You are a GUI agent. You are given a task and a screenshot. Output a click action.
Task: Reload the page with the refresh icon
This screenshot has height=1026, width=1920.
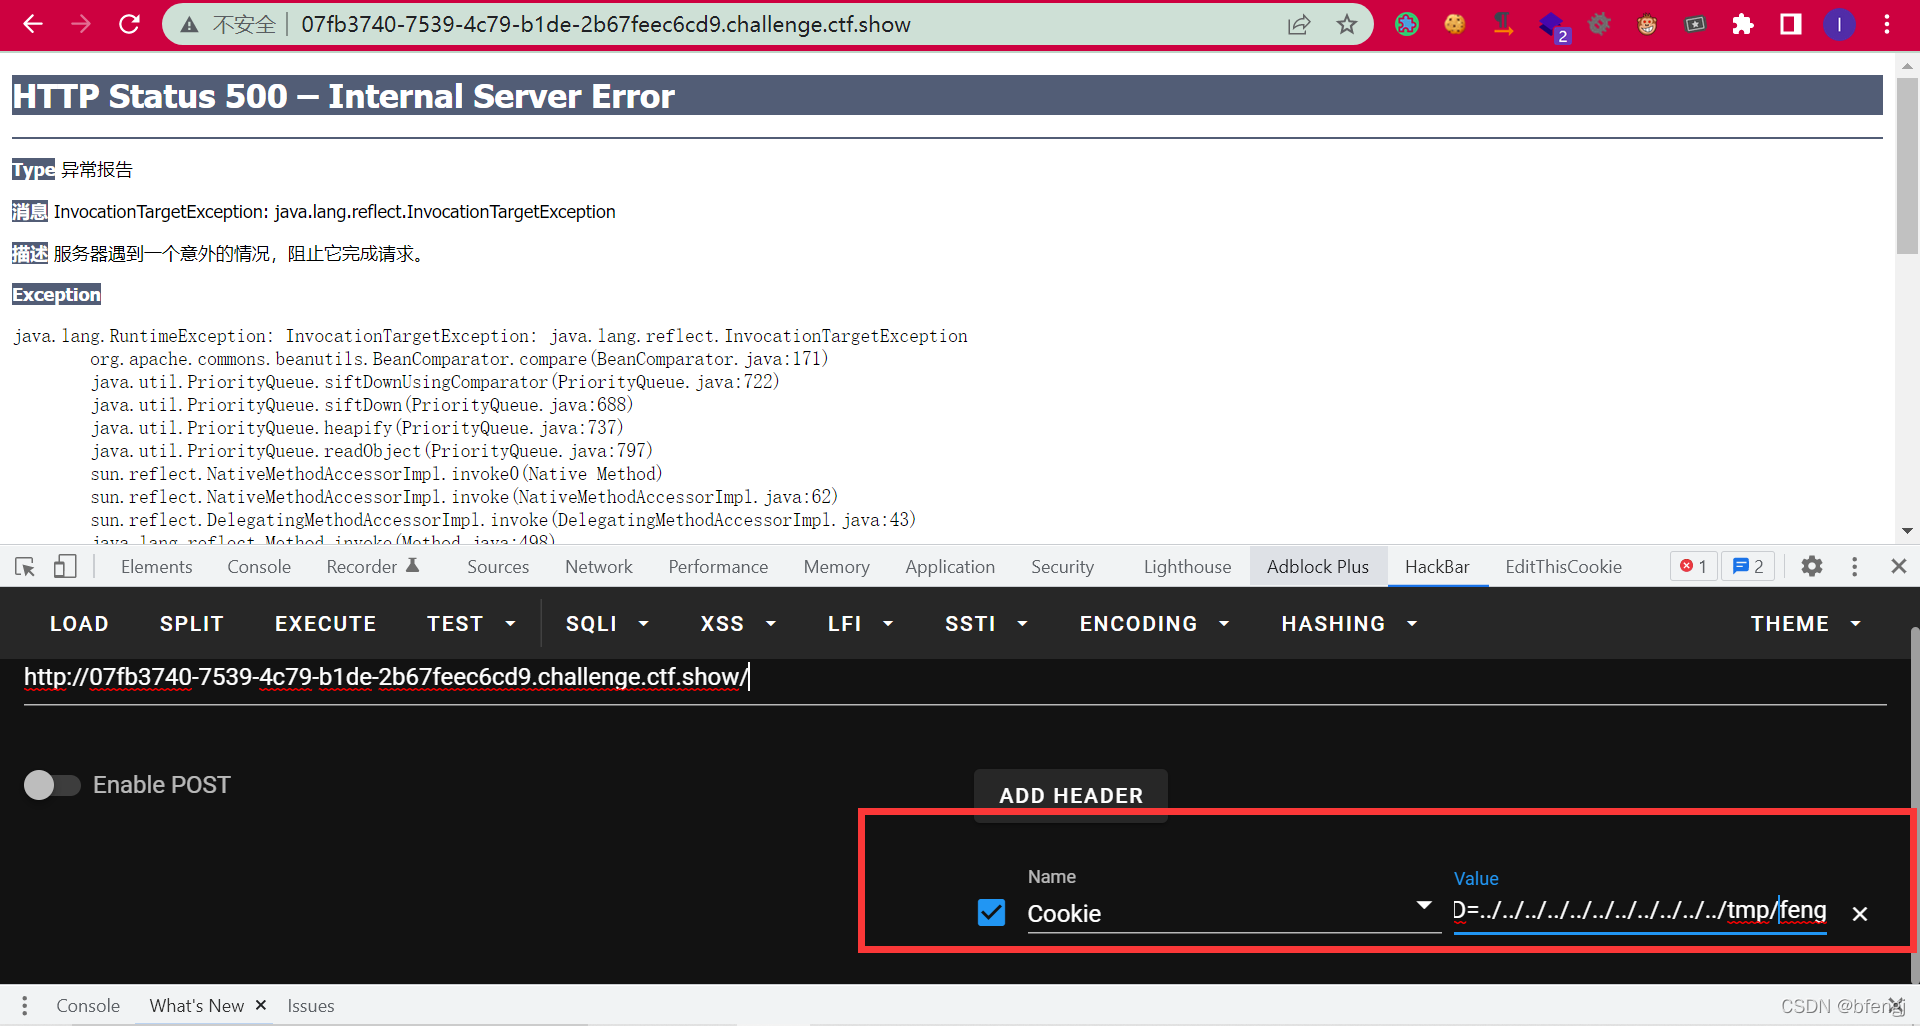pyautogui.click(x=129, y=24)
